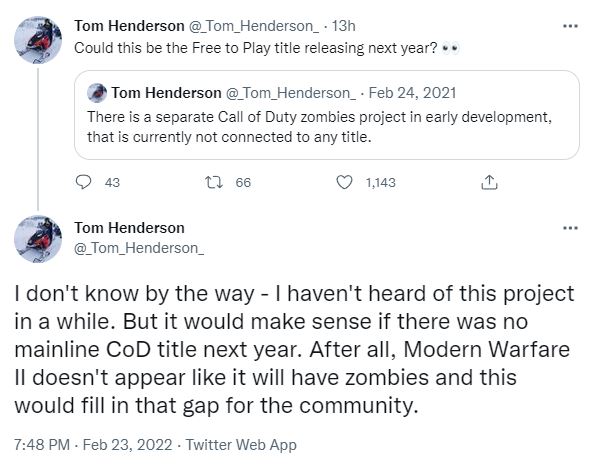Open the share icon on first tweet

coord(489,183)
